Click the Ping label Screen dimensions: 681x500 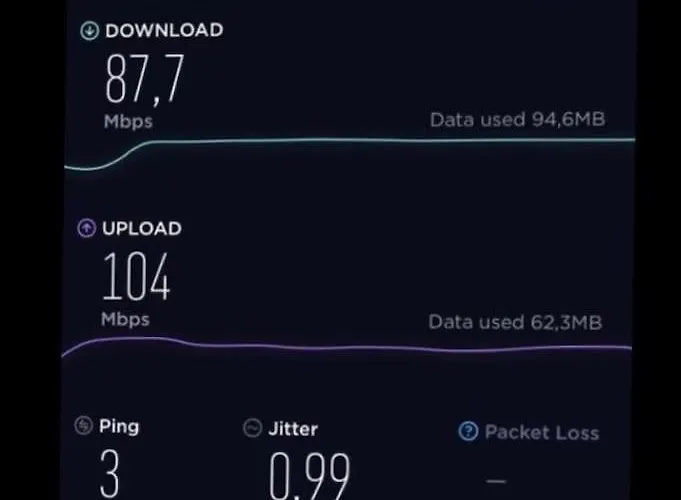(119, 427)
